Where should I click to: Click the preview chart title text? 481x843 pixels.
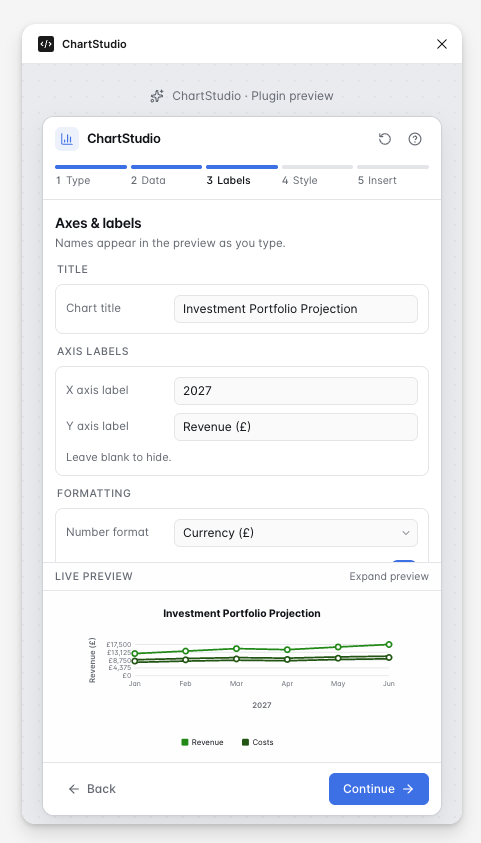[242, 613]
